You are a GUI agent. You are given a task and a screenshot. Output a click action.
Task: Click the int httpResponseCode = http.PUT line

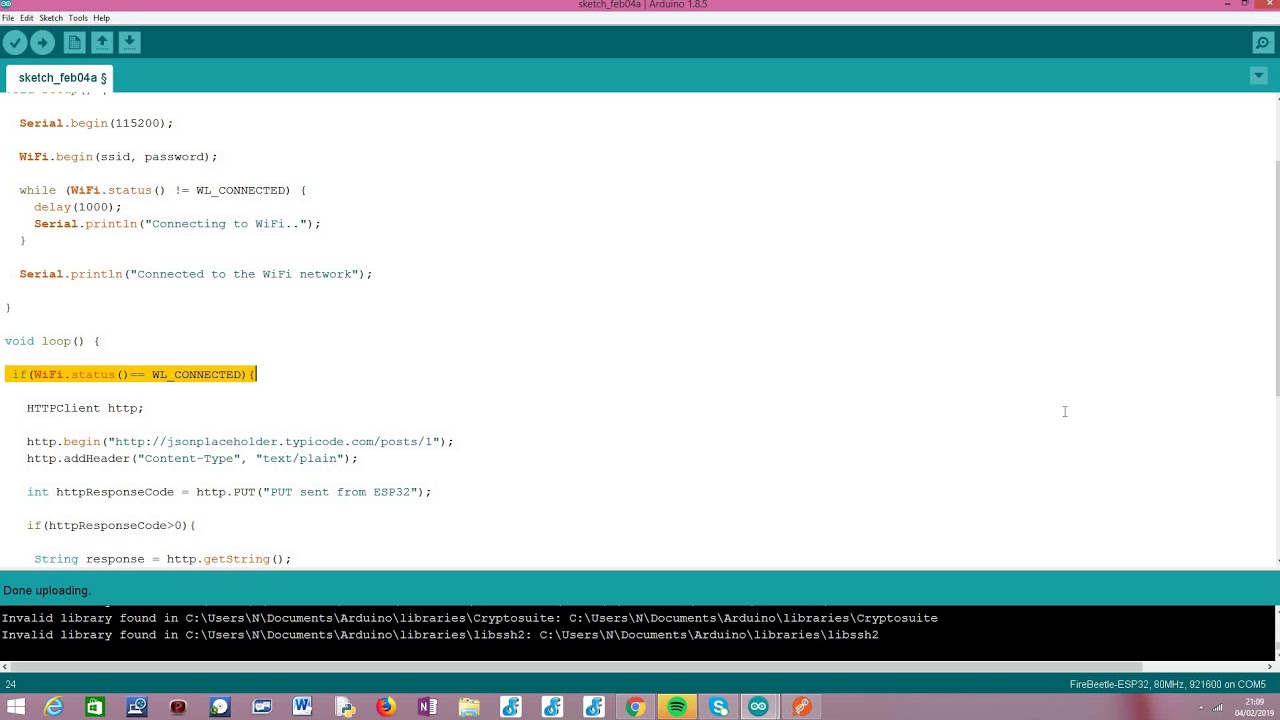pyautogui.click(x=229, y=492)
